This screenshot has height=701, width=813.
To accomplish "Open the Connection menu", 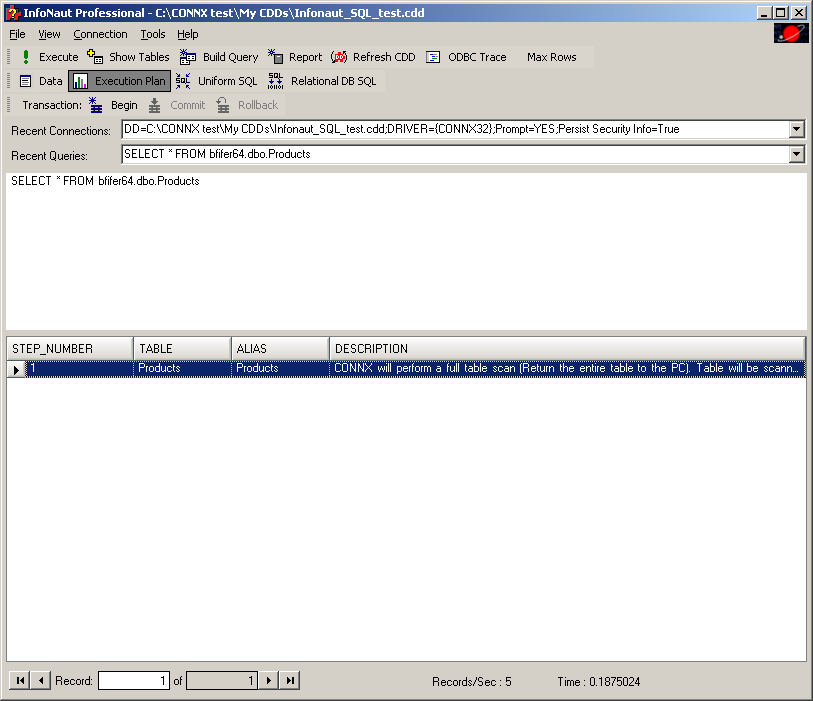I will coord(100,34).
